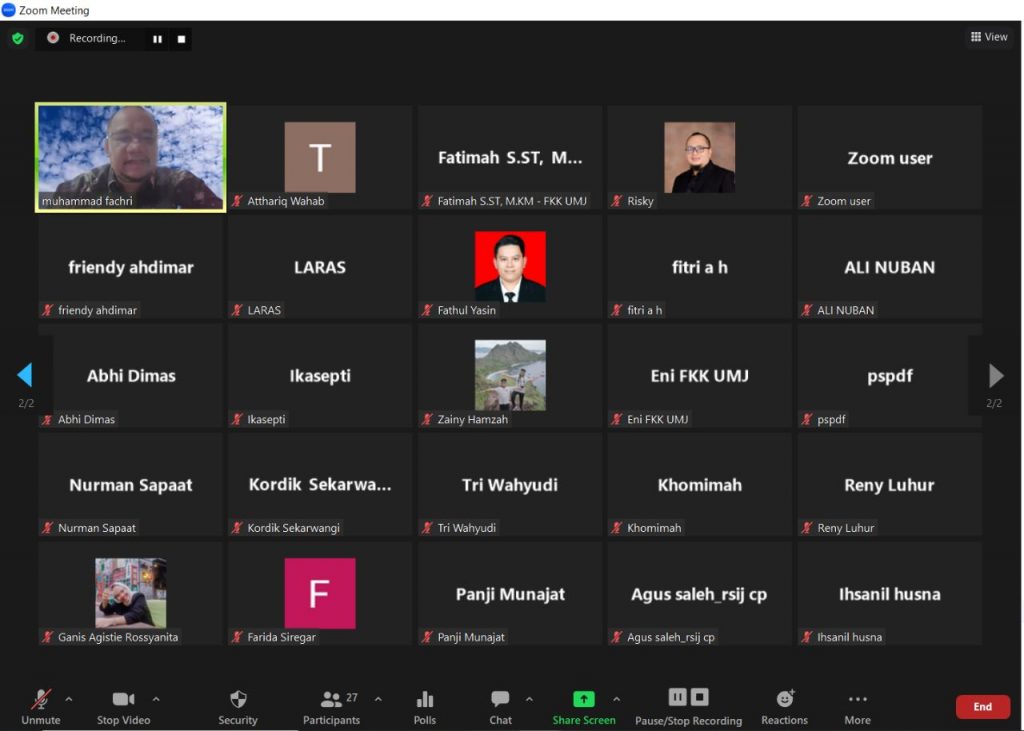Select the Nurman Sapaat tile

point(131,485)
